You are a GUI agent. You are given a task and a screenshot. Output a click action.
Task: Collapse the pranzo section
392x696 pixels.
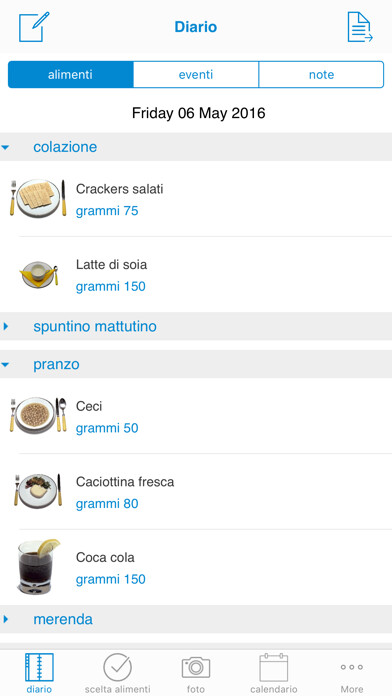click(196, 364)
